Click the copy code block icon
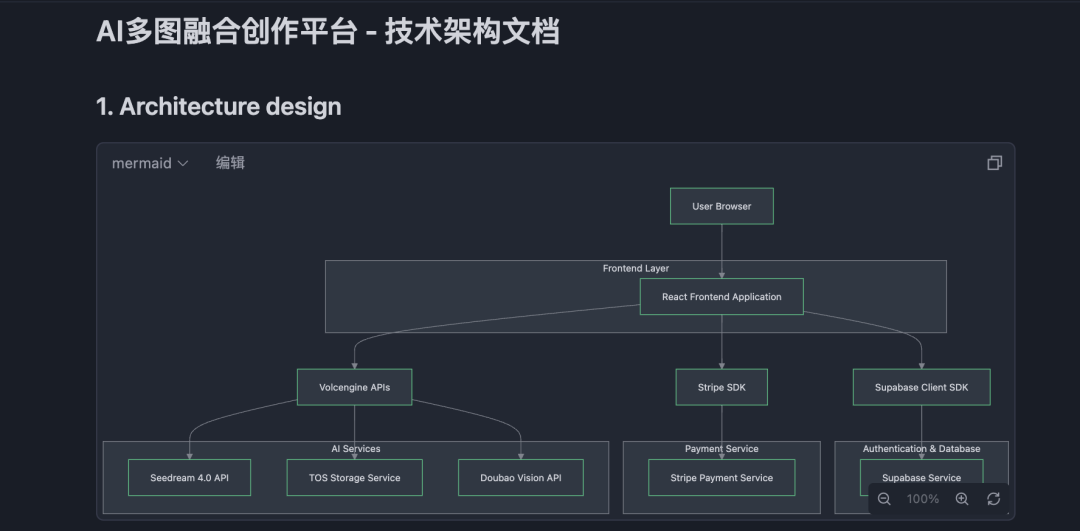Viewport: 1080px width, 531px height. (x=994, y=163)
